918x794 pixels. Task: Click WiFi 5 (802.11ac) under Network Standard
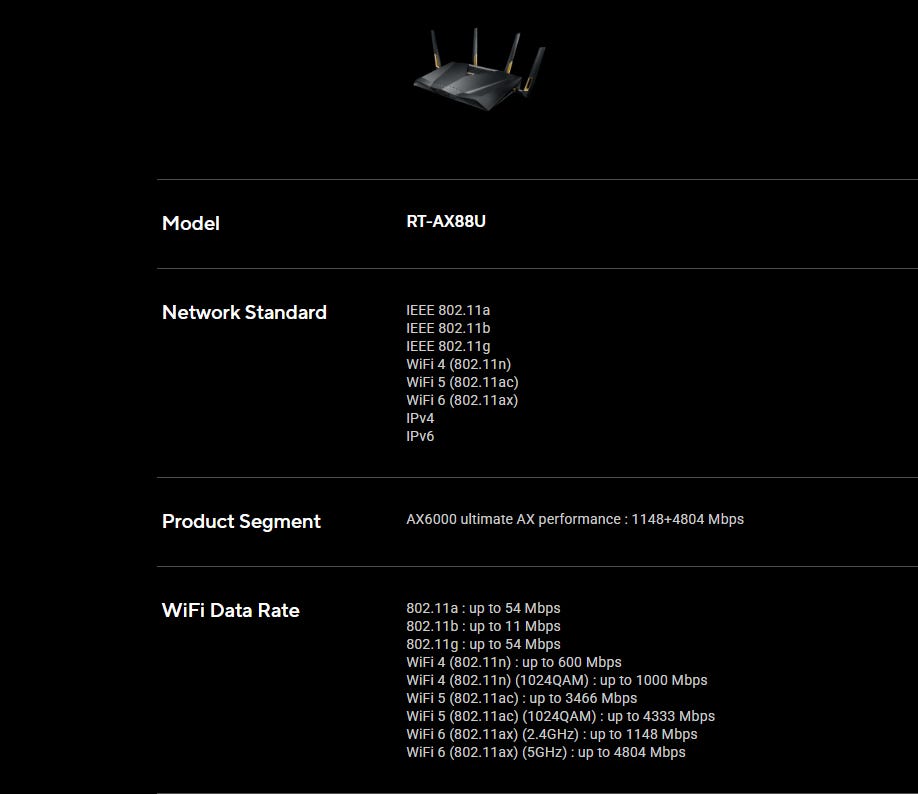tap(462, 382)
